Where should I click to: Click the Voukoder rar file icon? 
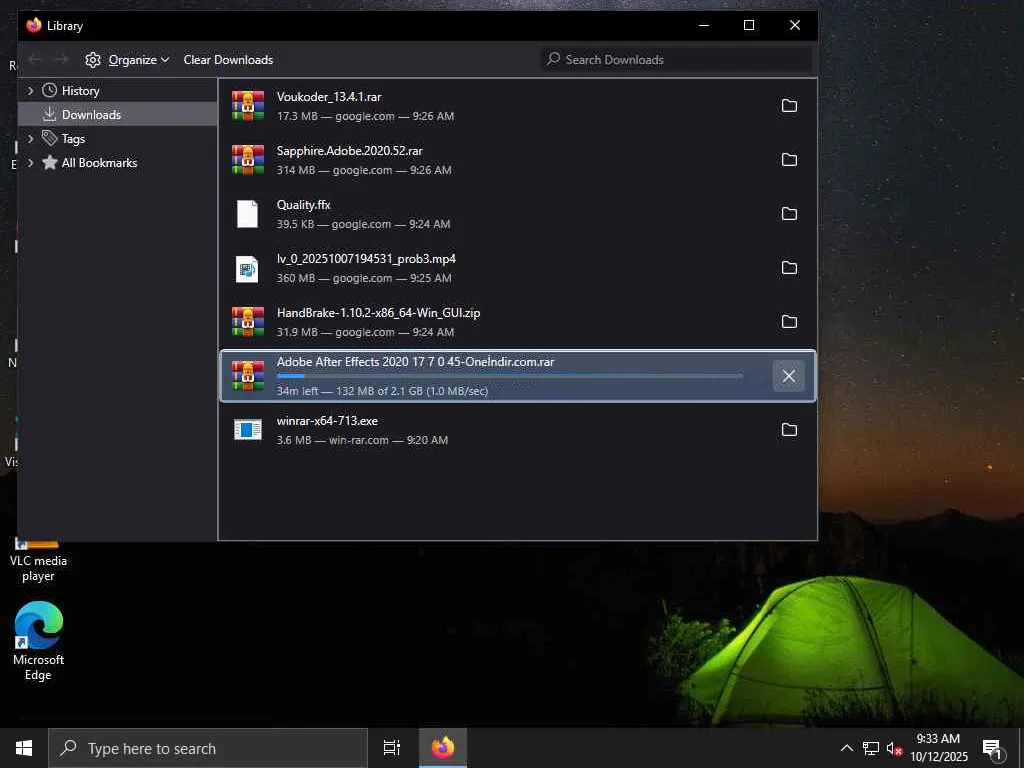[248, 106]
